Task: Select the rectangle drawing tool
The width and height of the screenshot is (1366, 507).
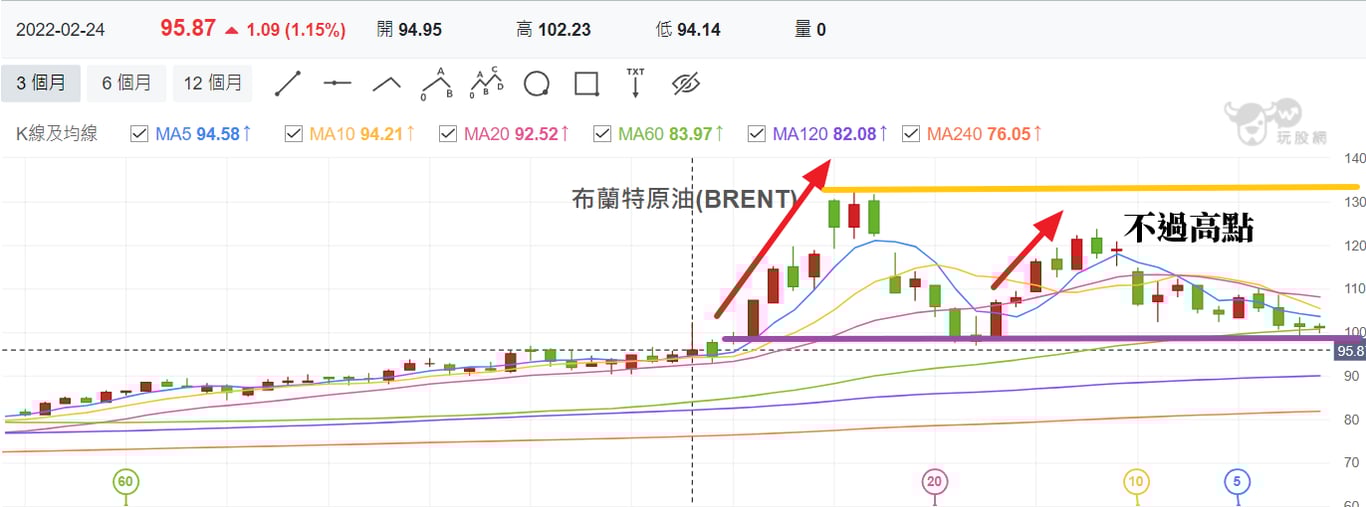Action: click(x=586, y=83)
